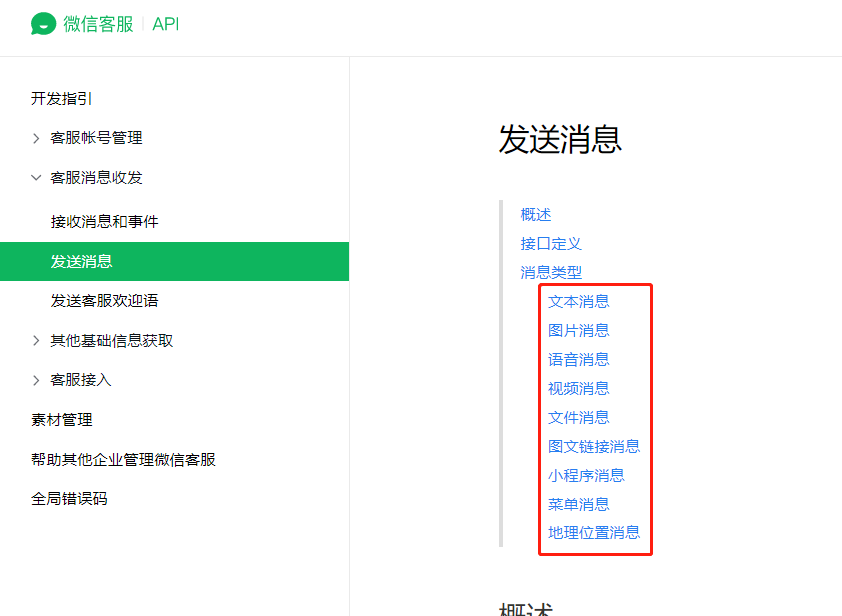This screenshot has width=842, height=616.
Task: Open 开发指引 in the sidebar
Action: (x=62, y=99)
